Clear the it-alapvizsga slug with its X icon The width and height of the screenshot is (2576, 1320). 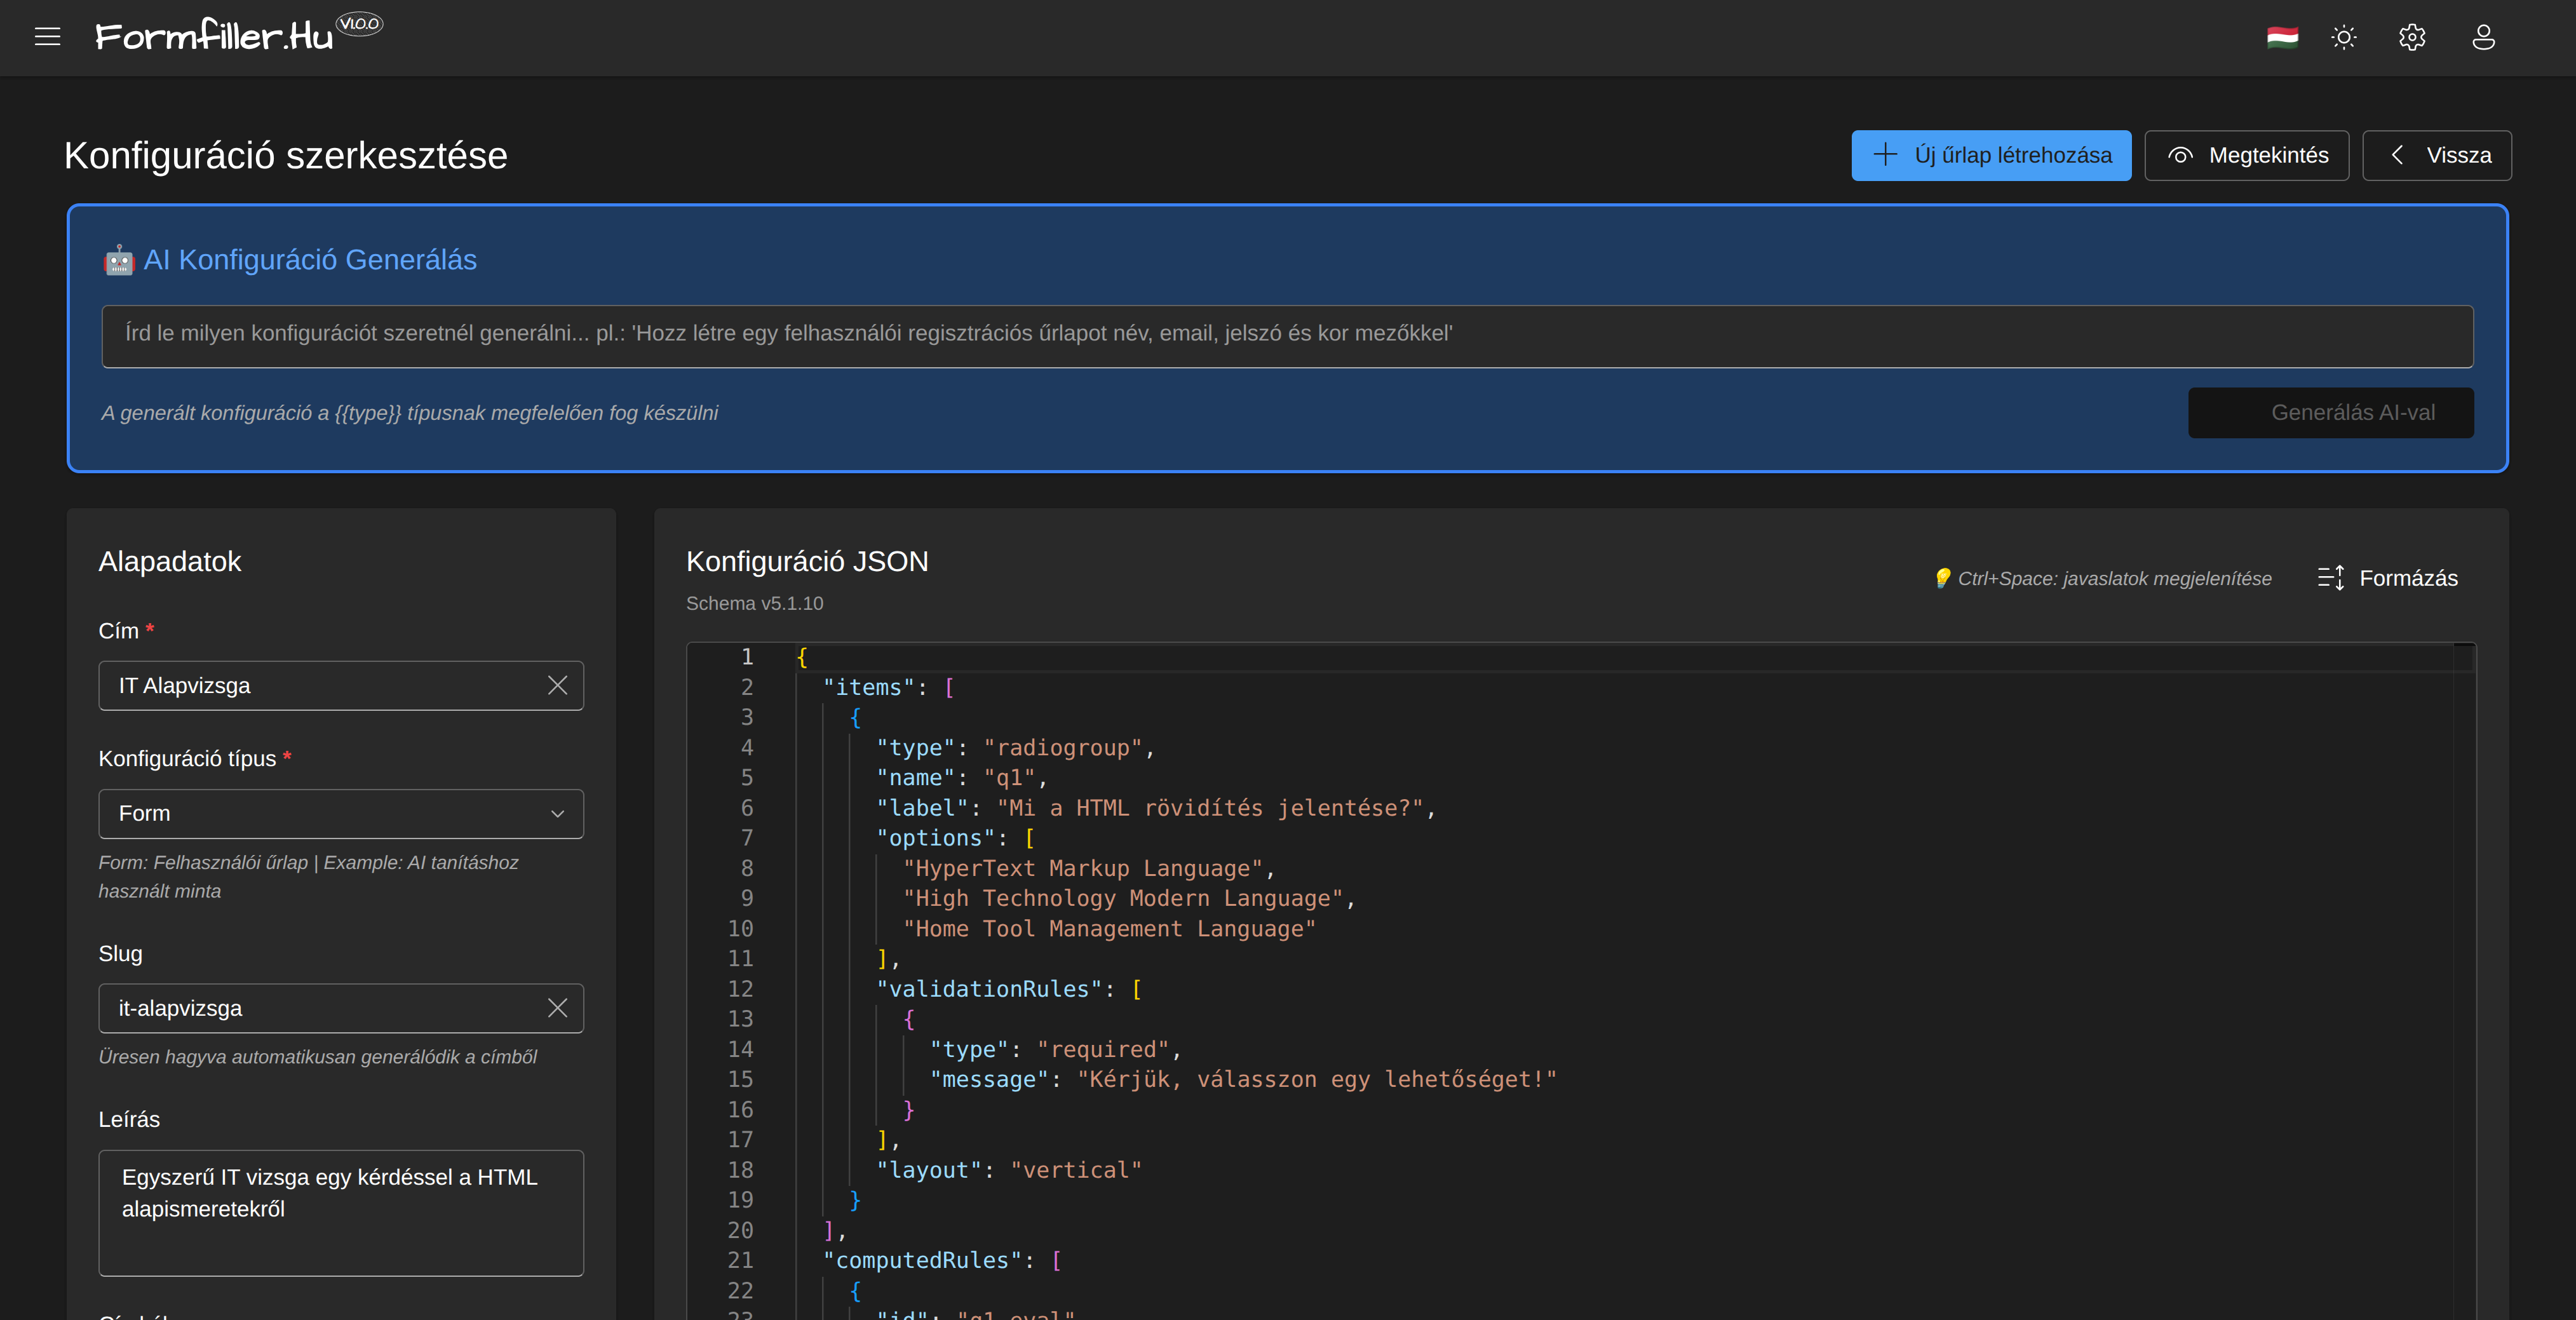[x=558, y=1008]
